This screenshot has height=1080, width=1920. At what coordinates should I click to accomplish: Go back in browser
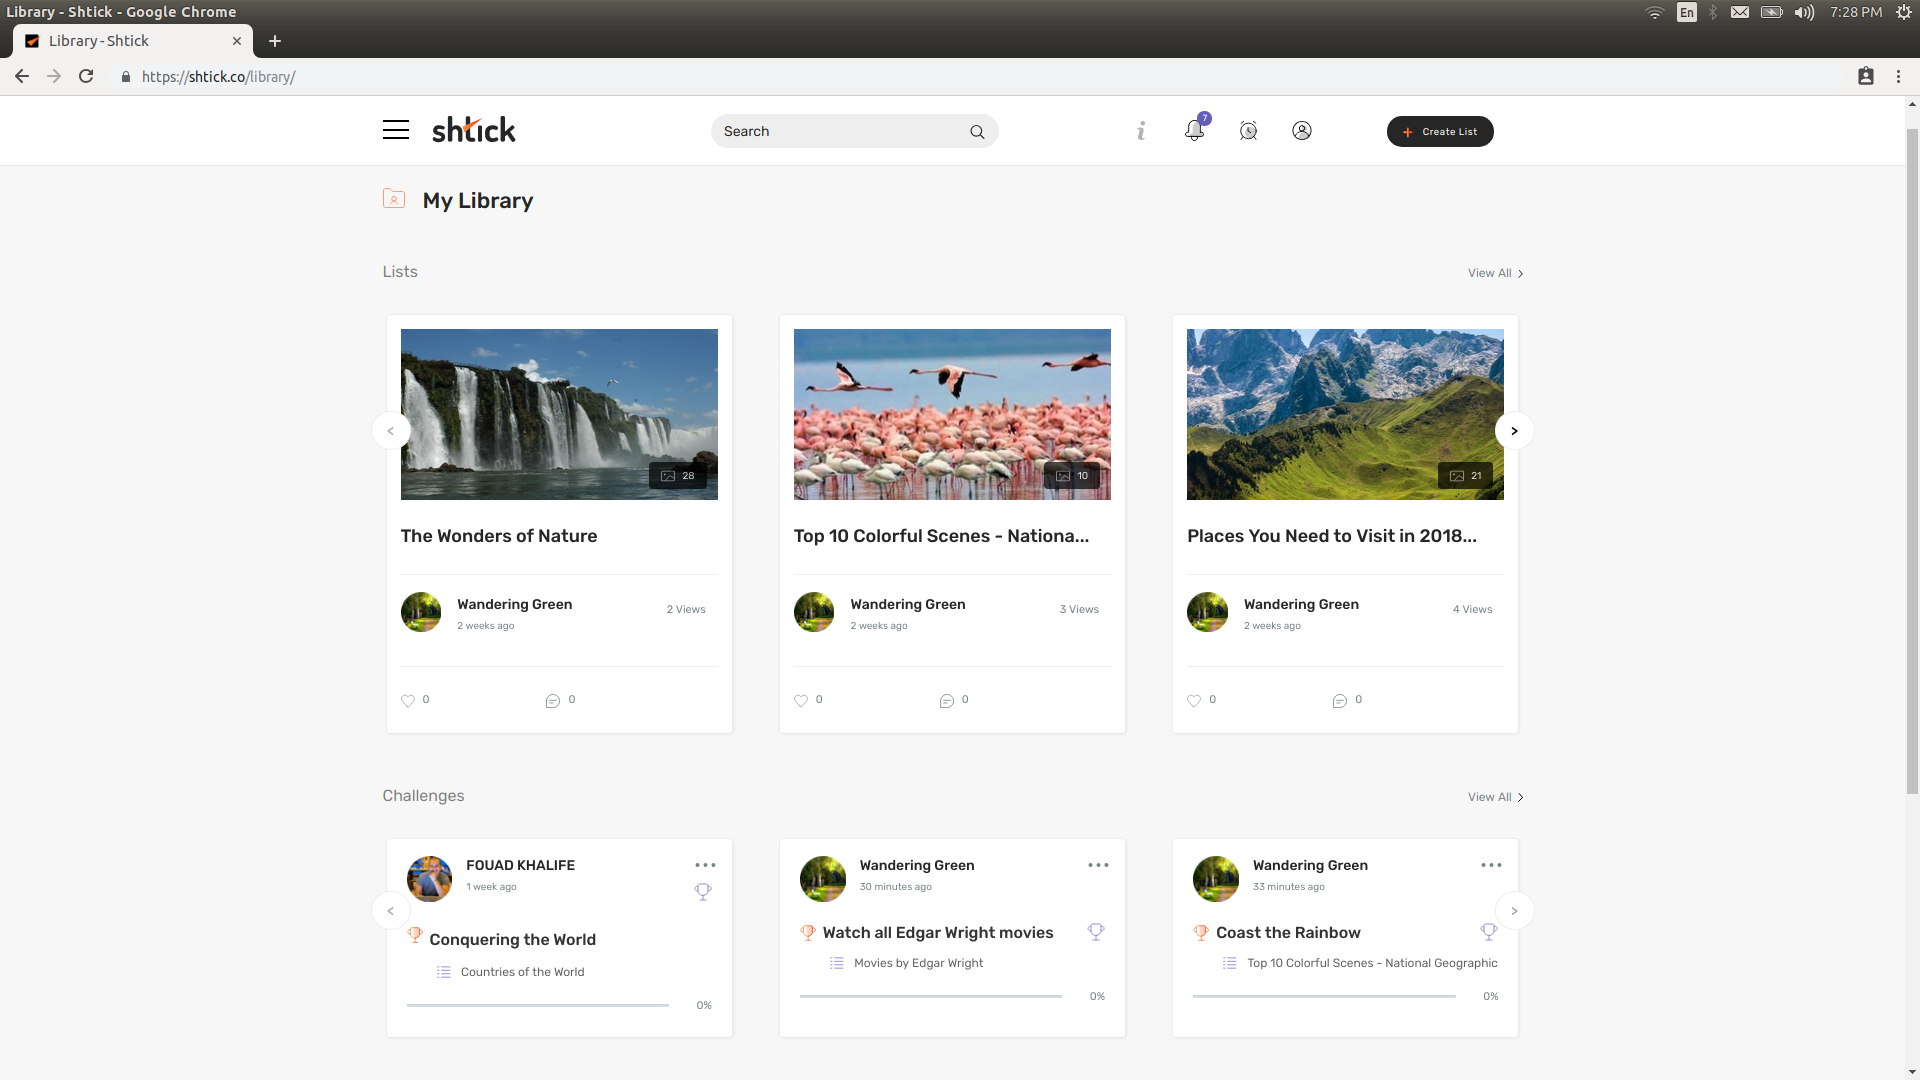[22, 76]
